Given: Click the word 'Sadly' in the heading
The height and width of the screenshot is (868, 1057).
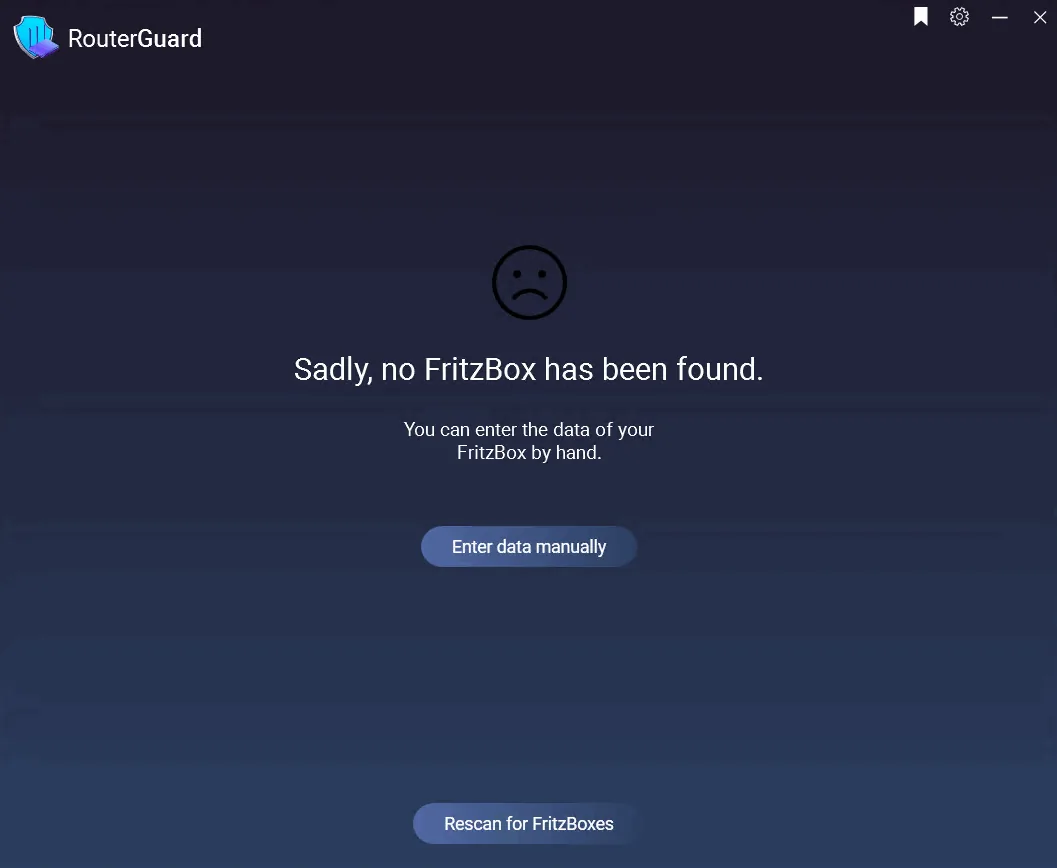Looking at the screenshot, I should [333, 370].
